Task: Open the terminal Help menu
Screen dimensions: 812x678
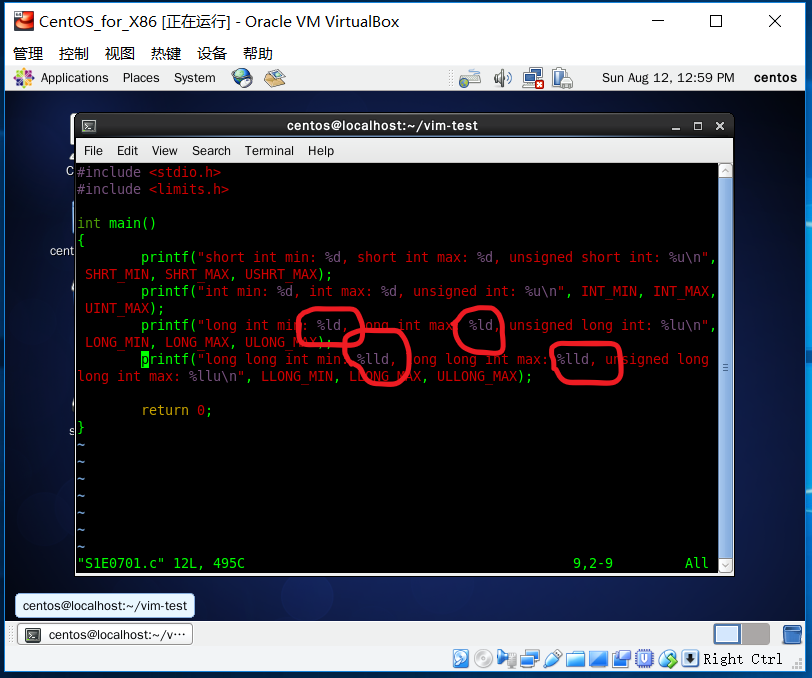Action: pos(321,151)
